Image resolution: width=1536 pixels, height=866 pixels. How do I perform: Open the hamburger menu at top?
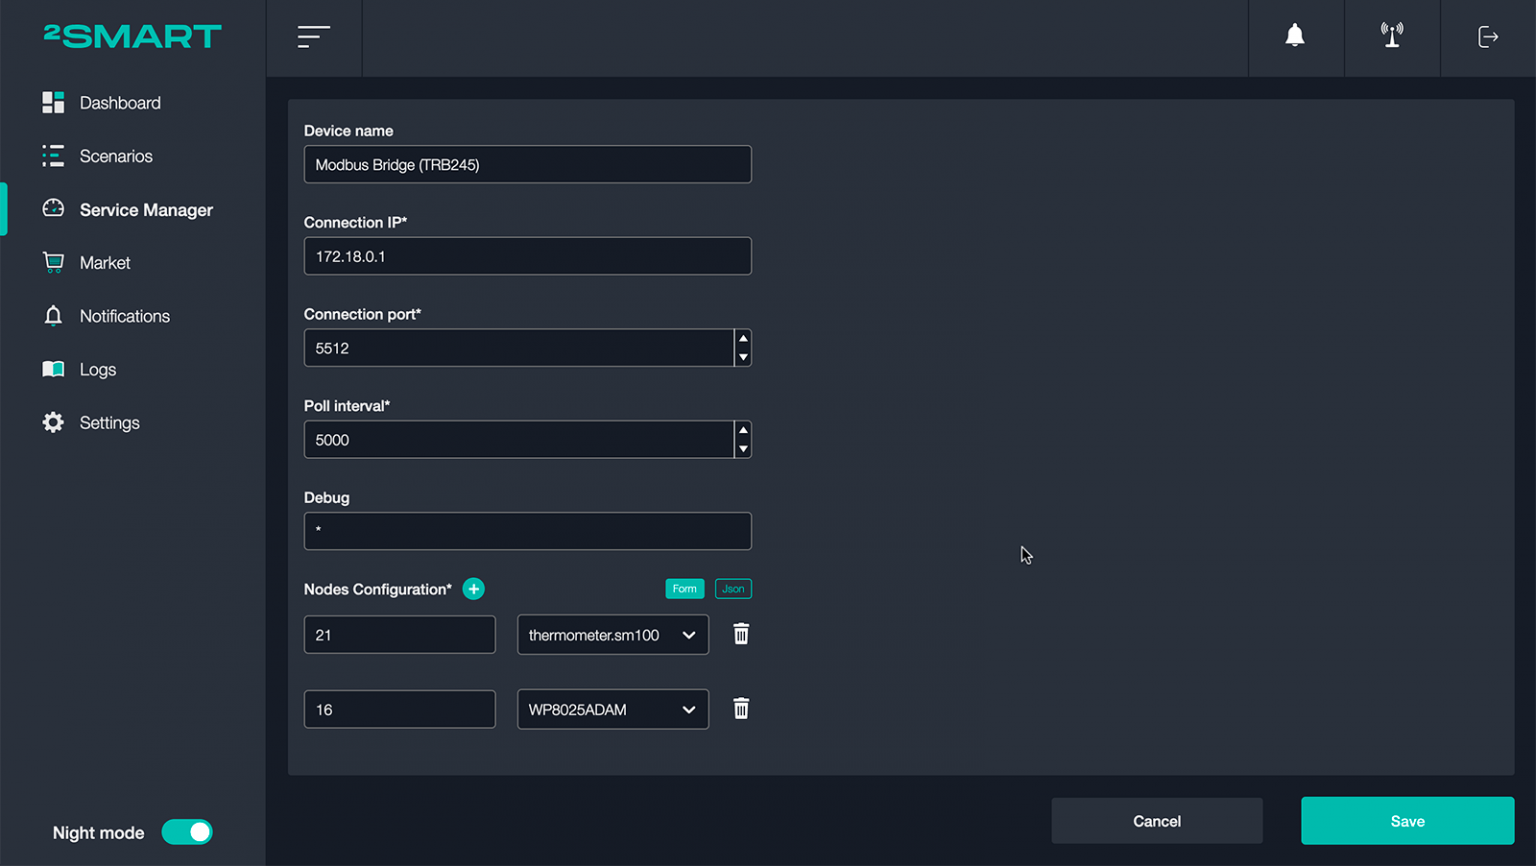coord(313,37)
